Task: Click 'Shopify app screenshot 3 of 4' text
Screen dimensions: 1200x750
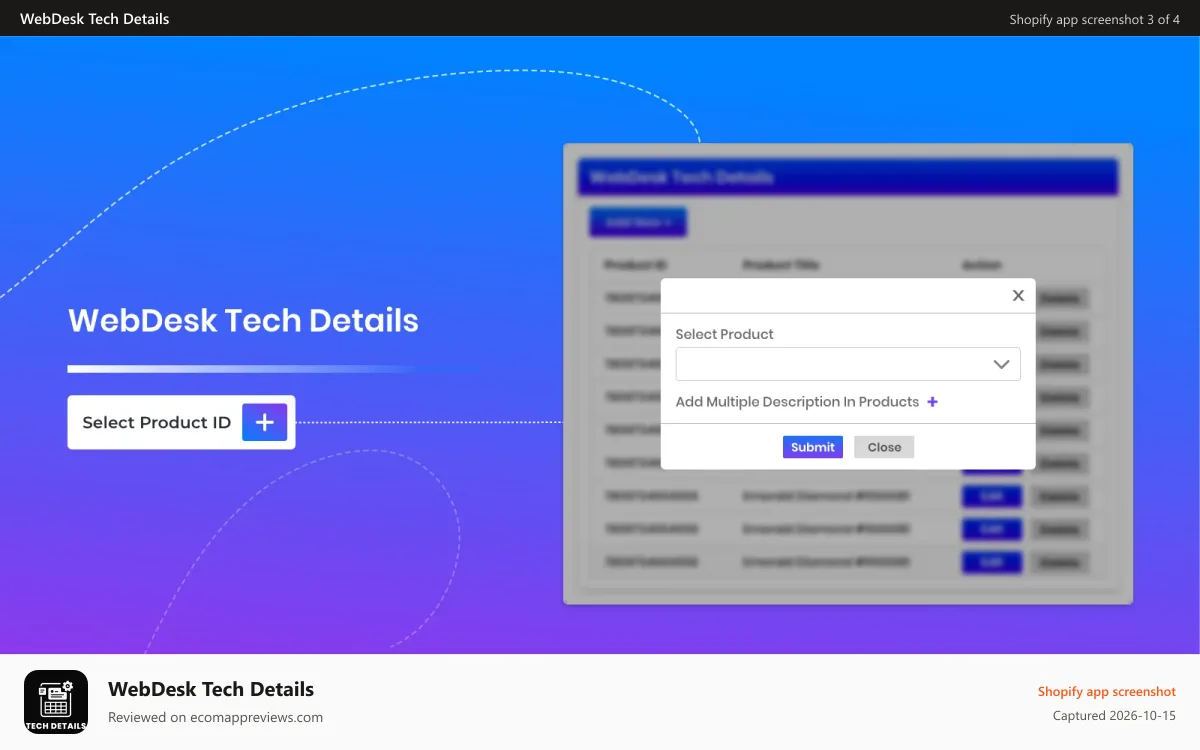Action: [1094, 19]
